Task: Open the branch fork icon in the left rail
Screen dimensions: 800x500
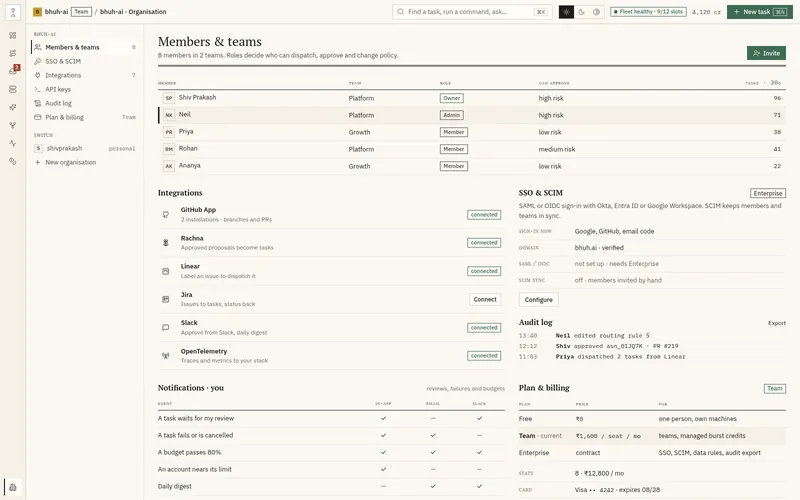Action: 13,125
